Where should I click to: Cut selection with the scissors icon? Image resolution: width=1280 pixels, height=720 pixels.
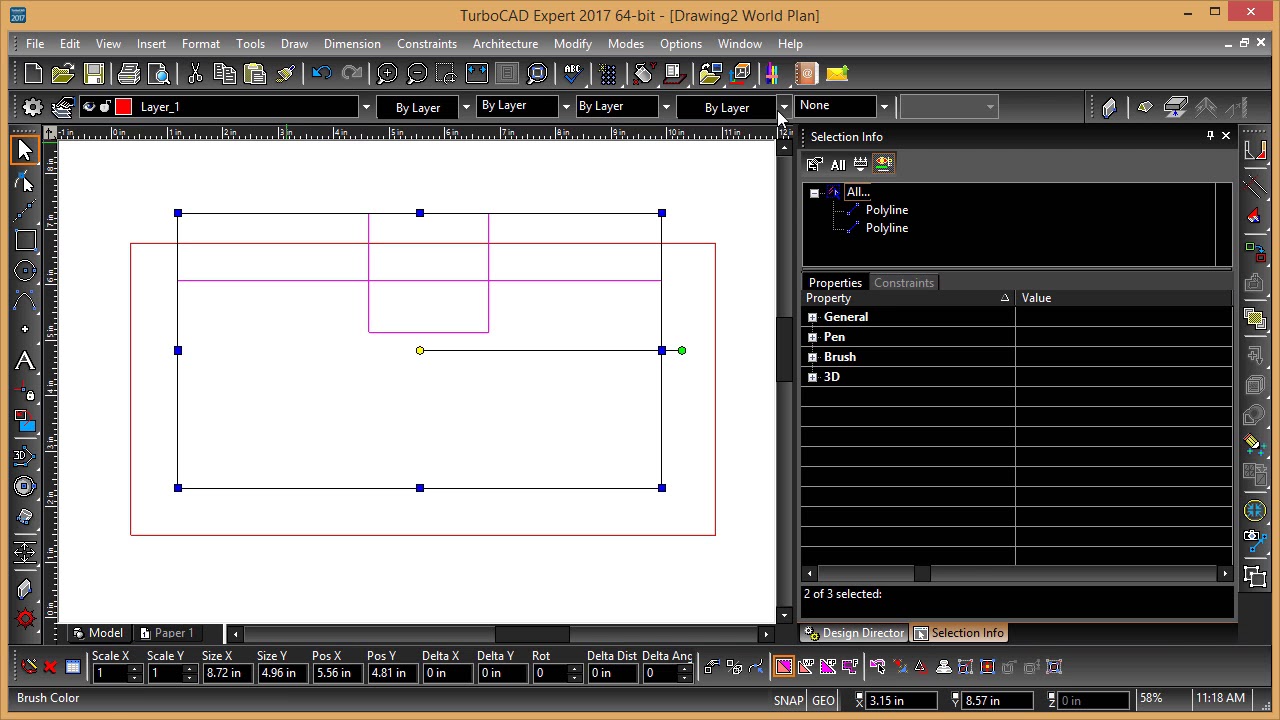(195, 73)
